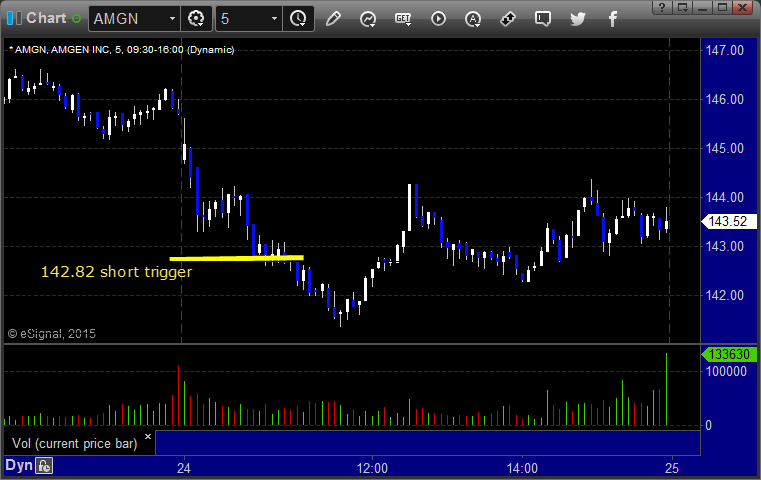Viewport: 761px width, 480px height.
Task: Maximize the chart window
Action: click(722, 7)
